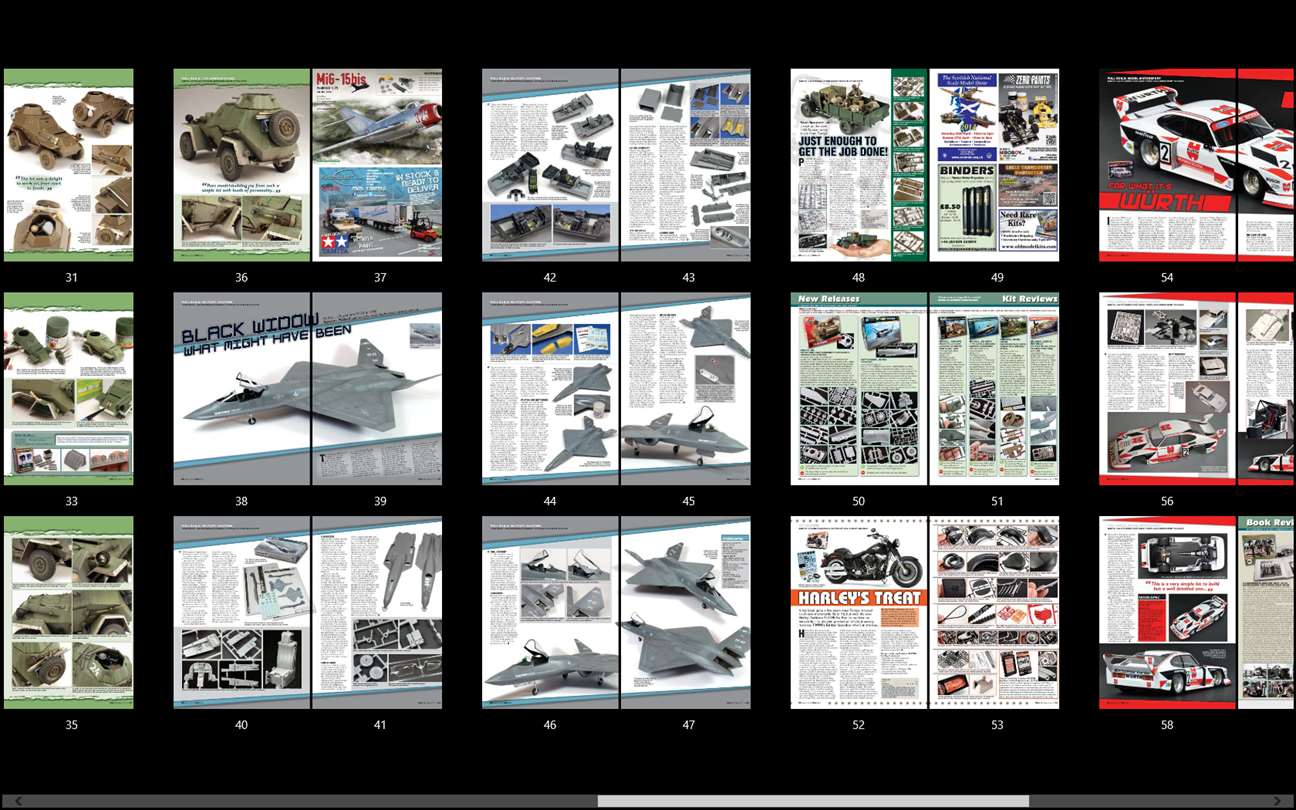Click page number label 43
The height and width of the screenshot is (810, 1296).
coord(688,277)
